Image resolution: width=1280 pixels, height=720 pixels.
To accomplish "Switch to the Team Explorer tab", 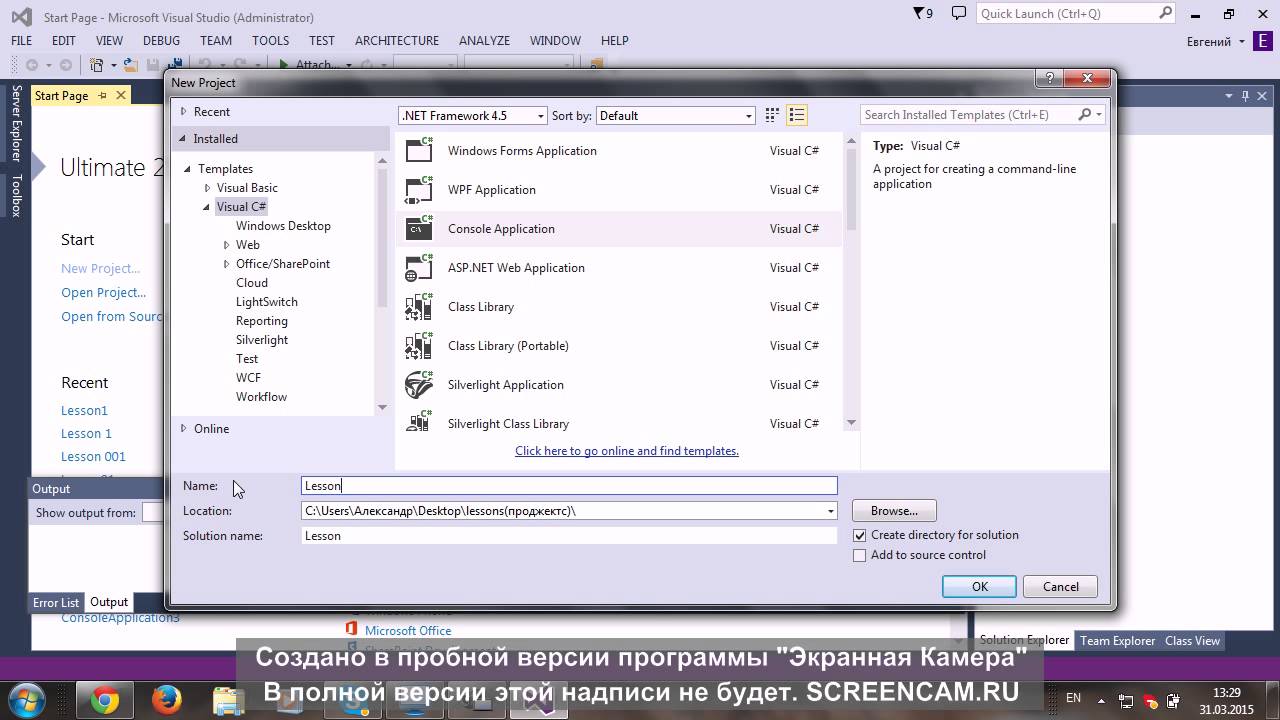I will point(1117,641).
